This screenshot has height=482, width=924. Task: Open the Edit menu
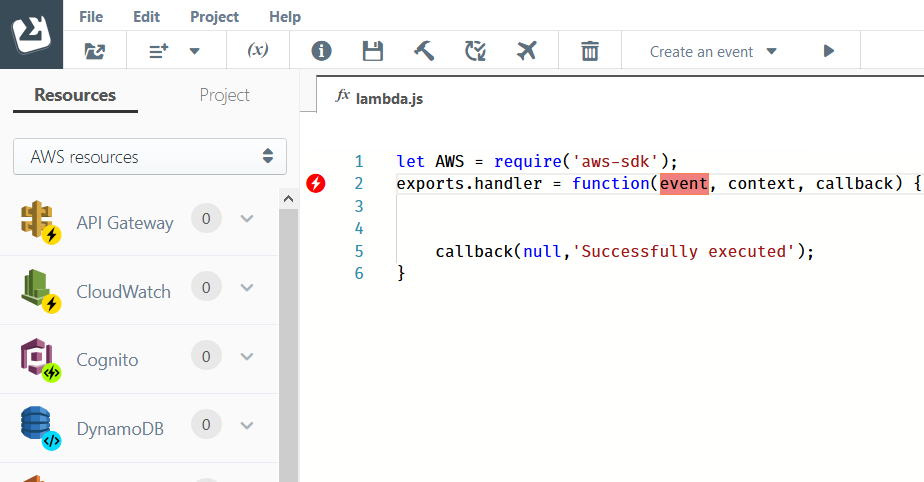tap(146, 16)
